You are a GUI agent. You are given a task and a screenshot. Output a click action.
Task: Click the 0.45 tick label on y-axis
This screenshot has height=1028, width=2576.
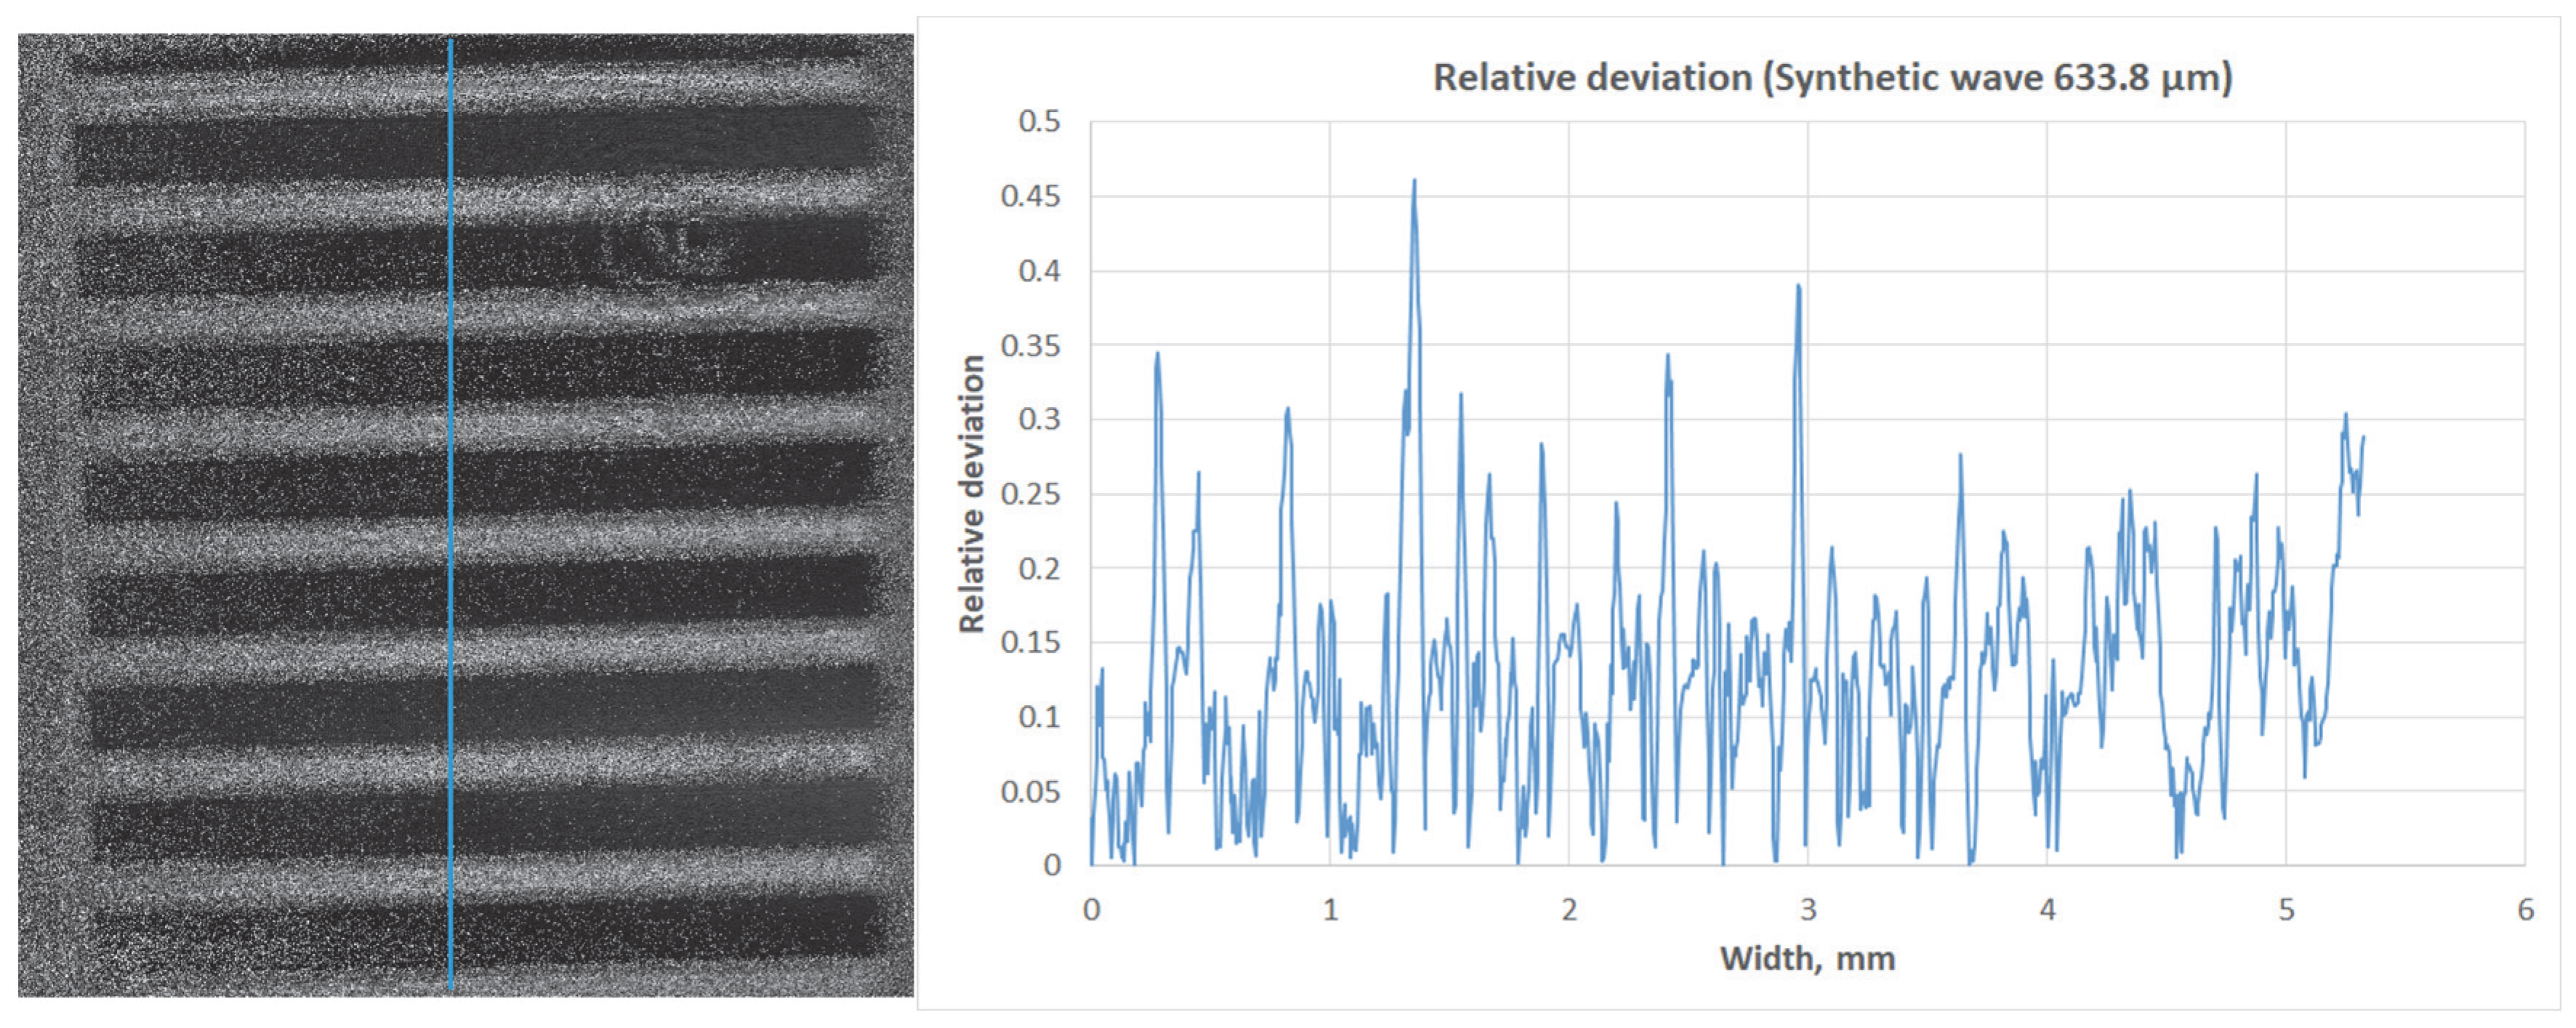pos(1030,196)
